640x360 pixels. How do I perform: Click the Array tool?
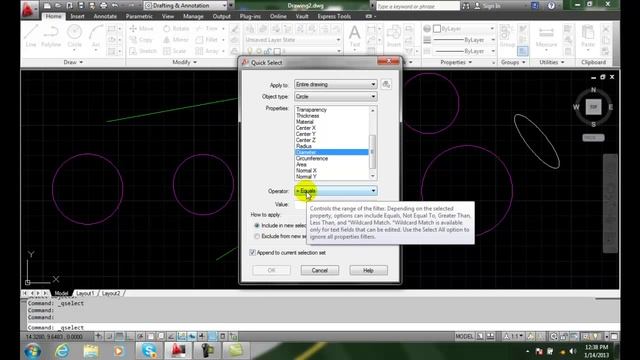pyautogui.click(x=207, y=51)
